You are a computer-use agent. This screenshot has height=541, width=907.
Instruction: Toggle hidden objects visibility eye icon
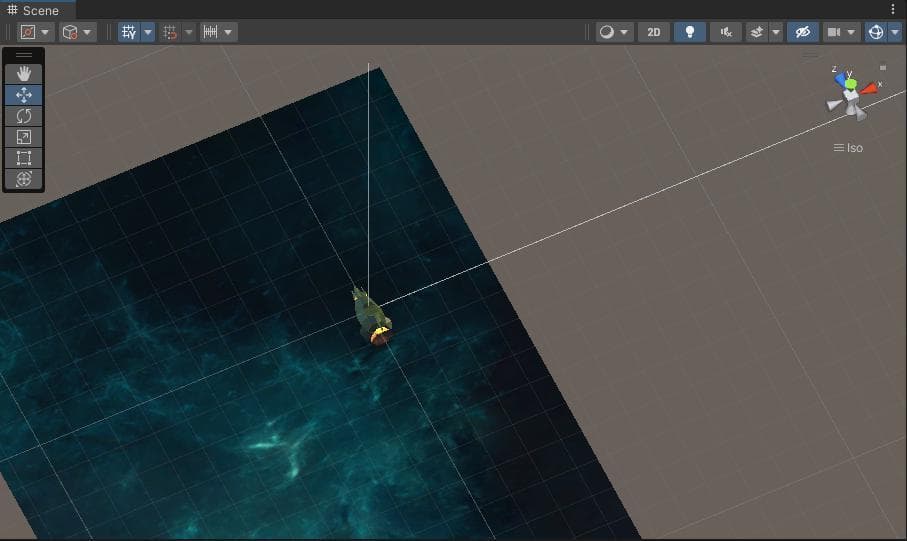click(x=803, y=32)
